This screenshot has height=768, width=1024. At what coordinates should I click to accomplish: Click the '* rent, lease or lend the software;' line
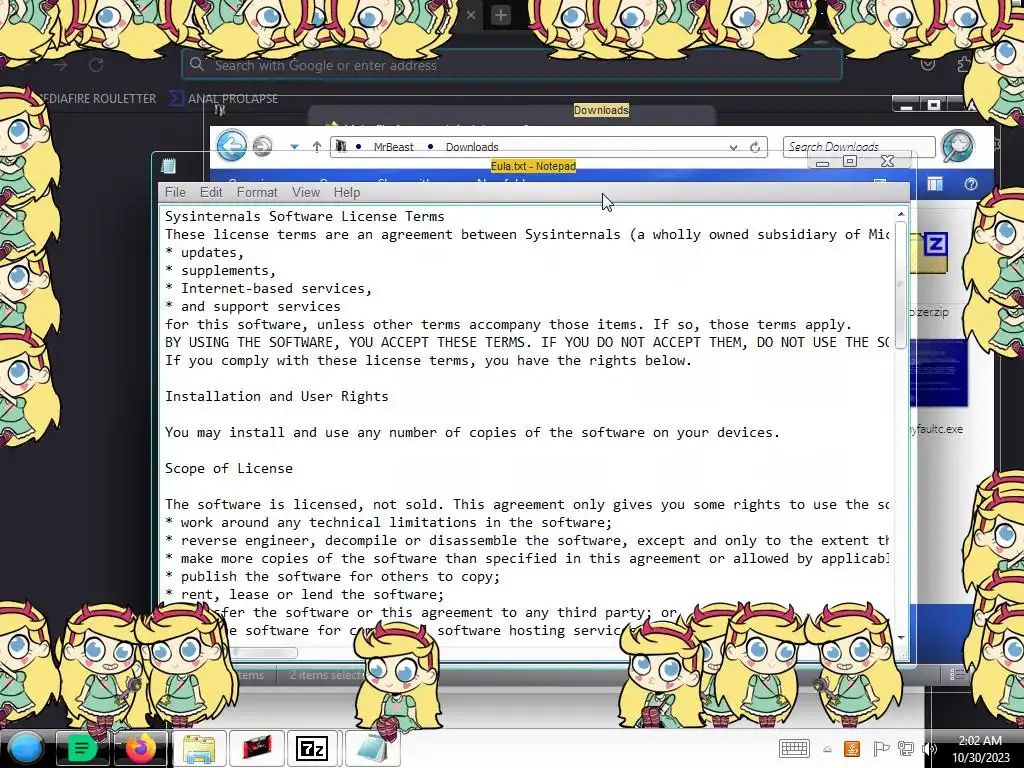pyautogui.click(x=304, y=594)
